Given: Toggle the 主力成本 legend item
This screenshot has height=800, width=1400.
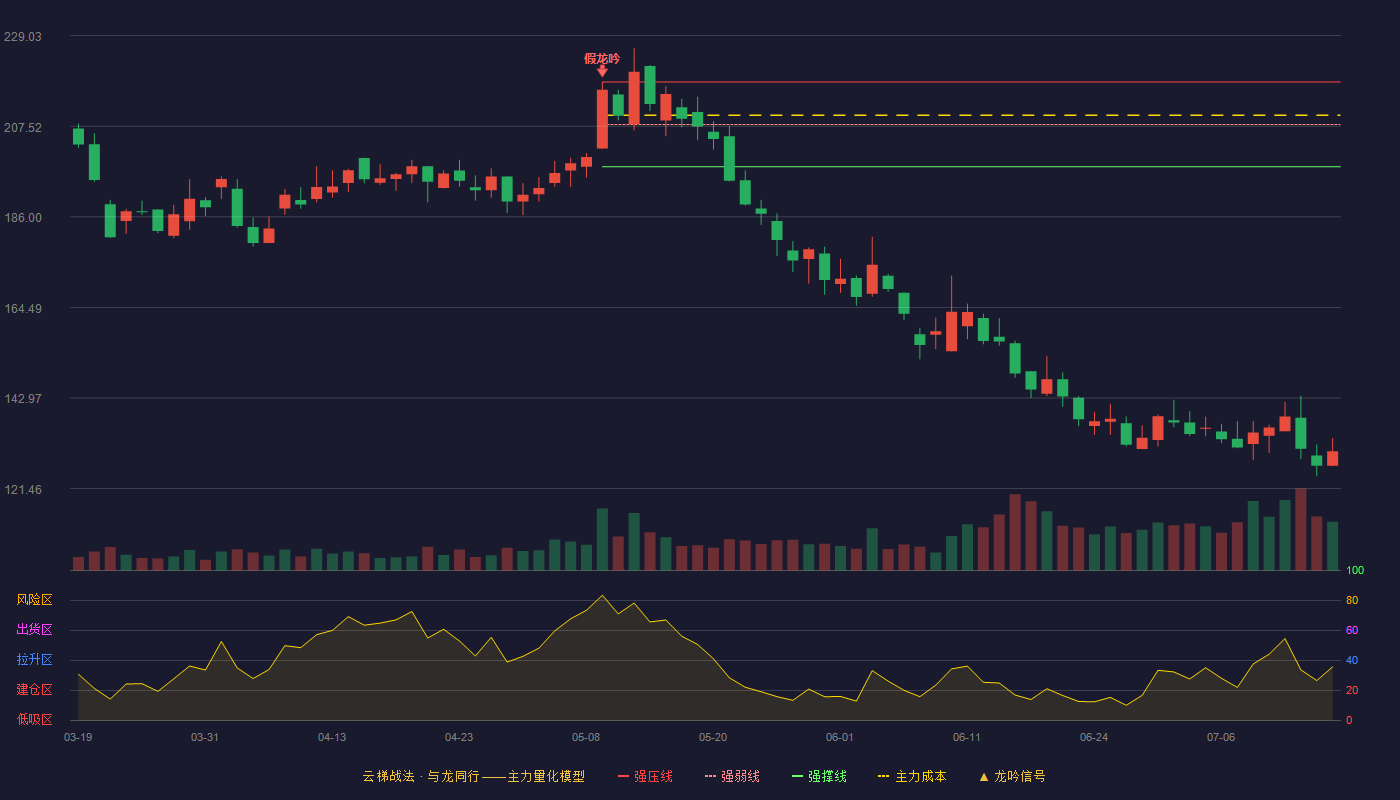Looking at the screenshot, I should 911,776.
